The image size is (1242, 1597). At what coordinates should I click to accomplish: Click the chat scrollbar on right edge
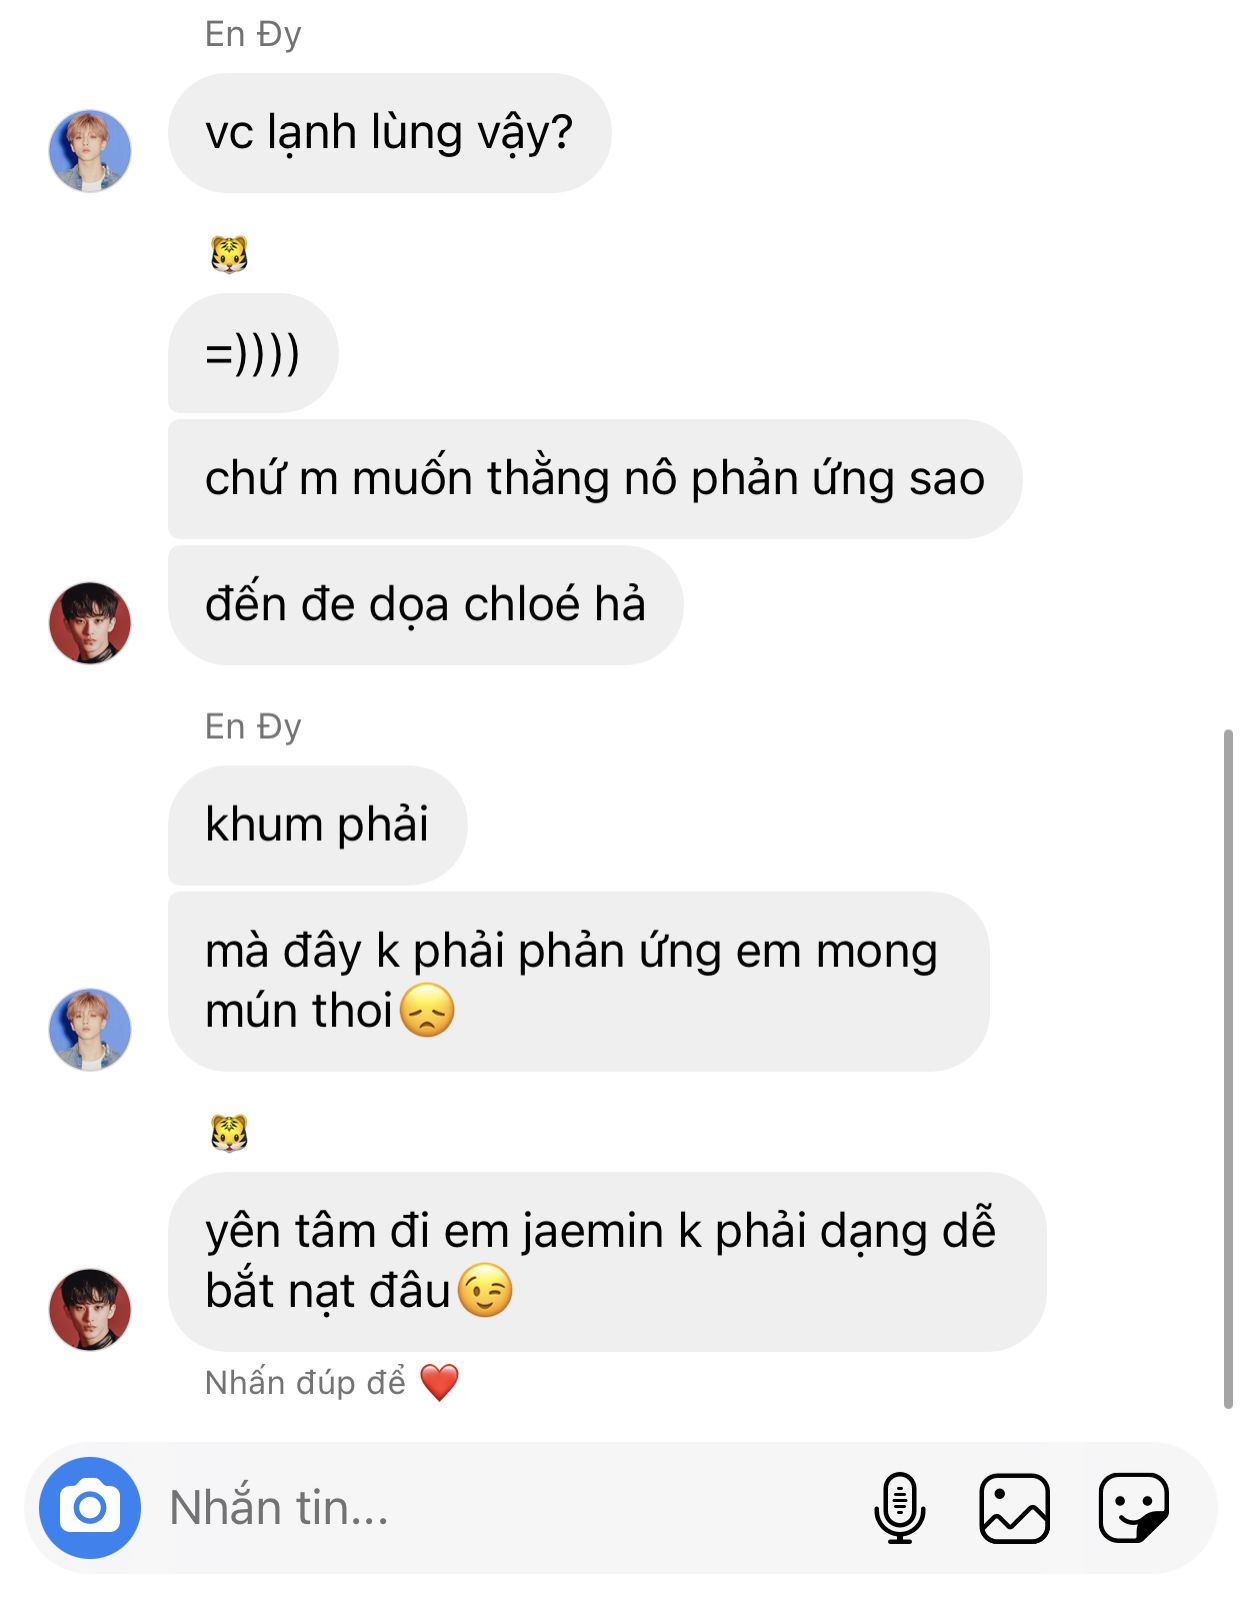pos(1228,1068)
